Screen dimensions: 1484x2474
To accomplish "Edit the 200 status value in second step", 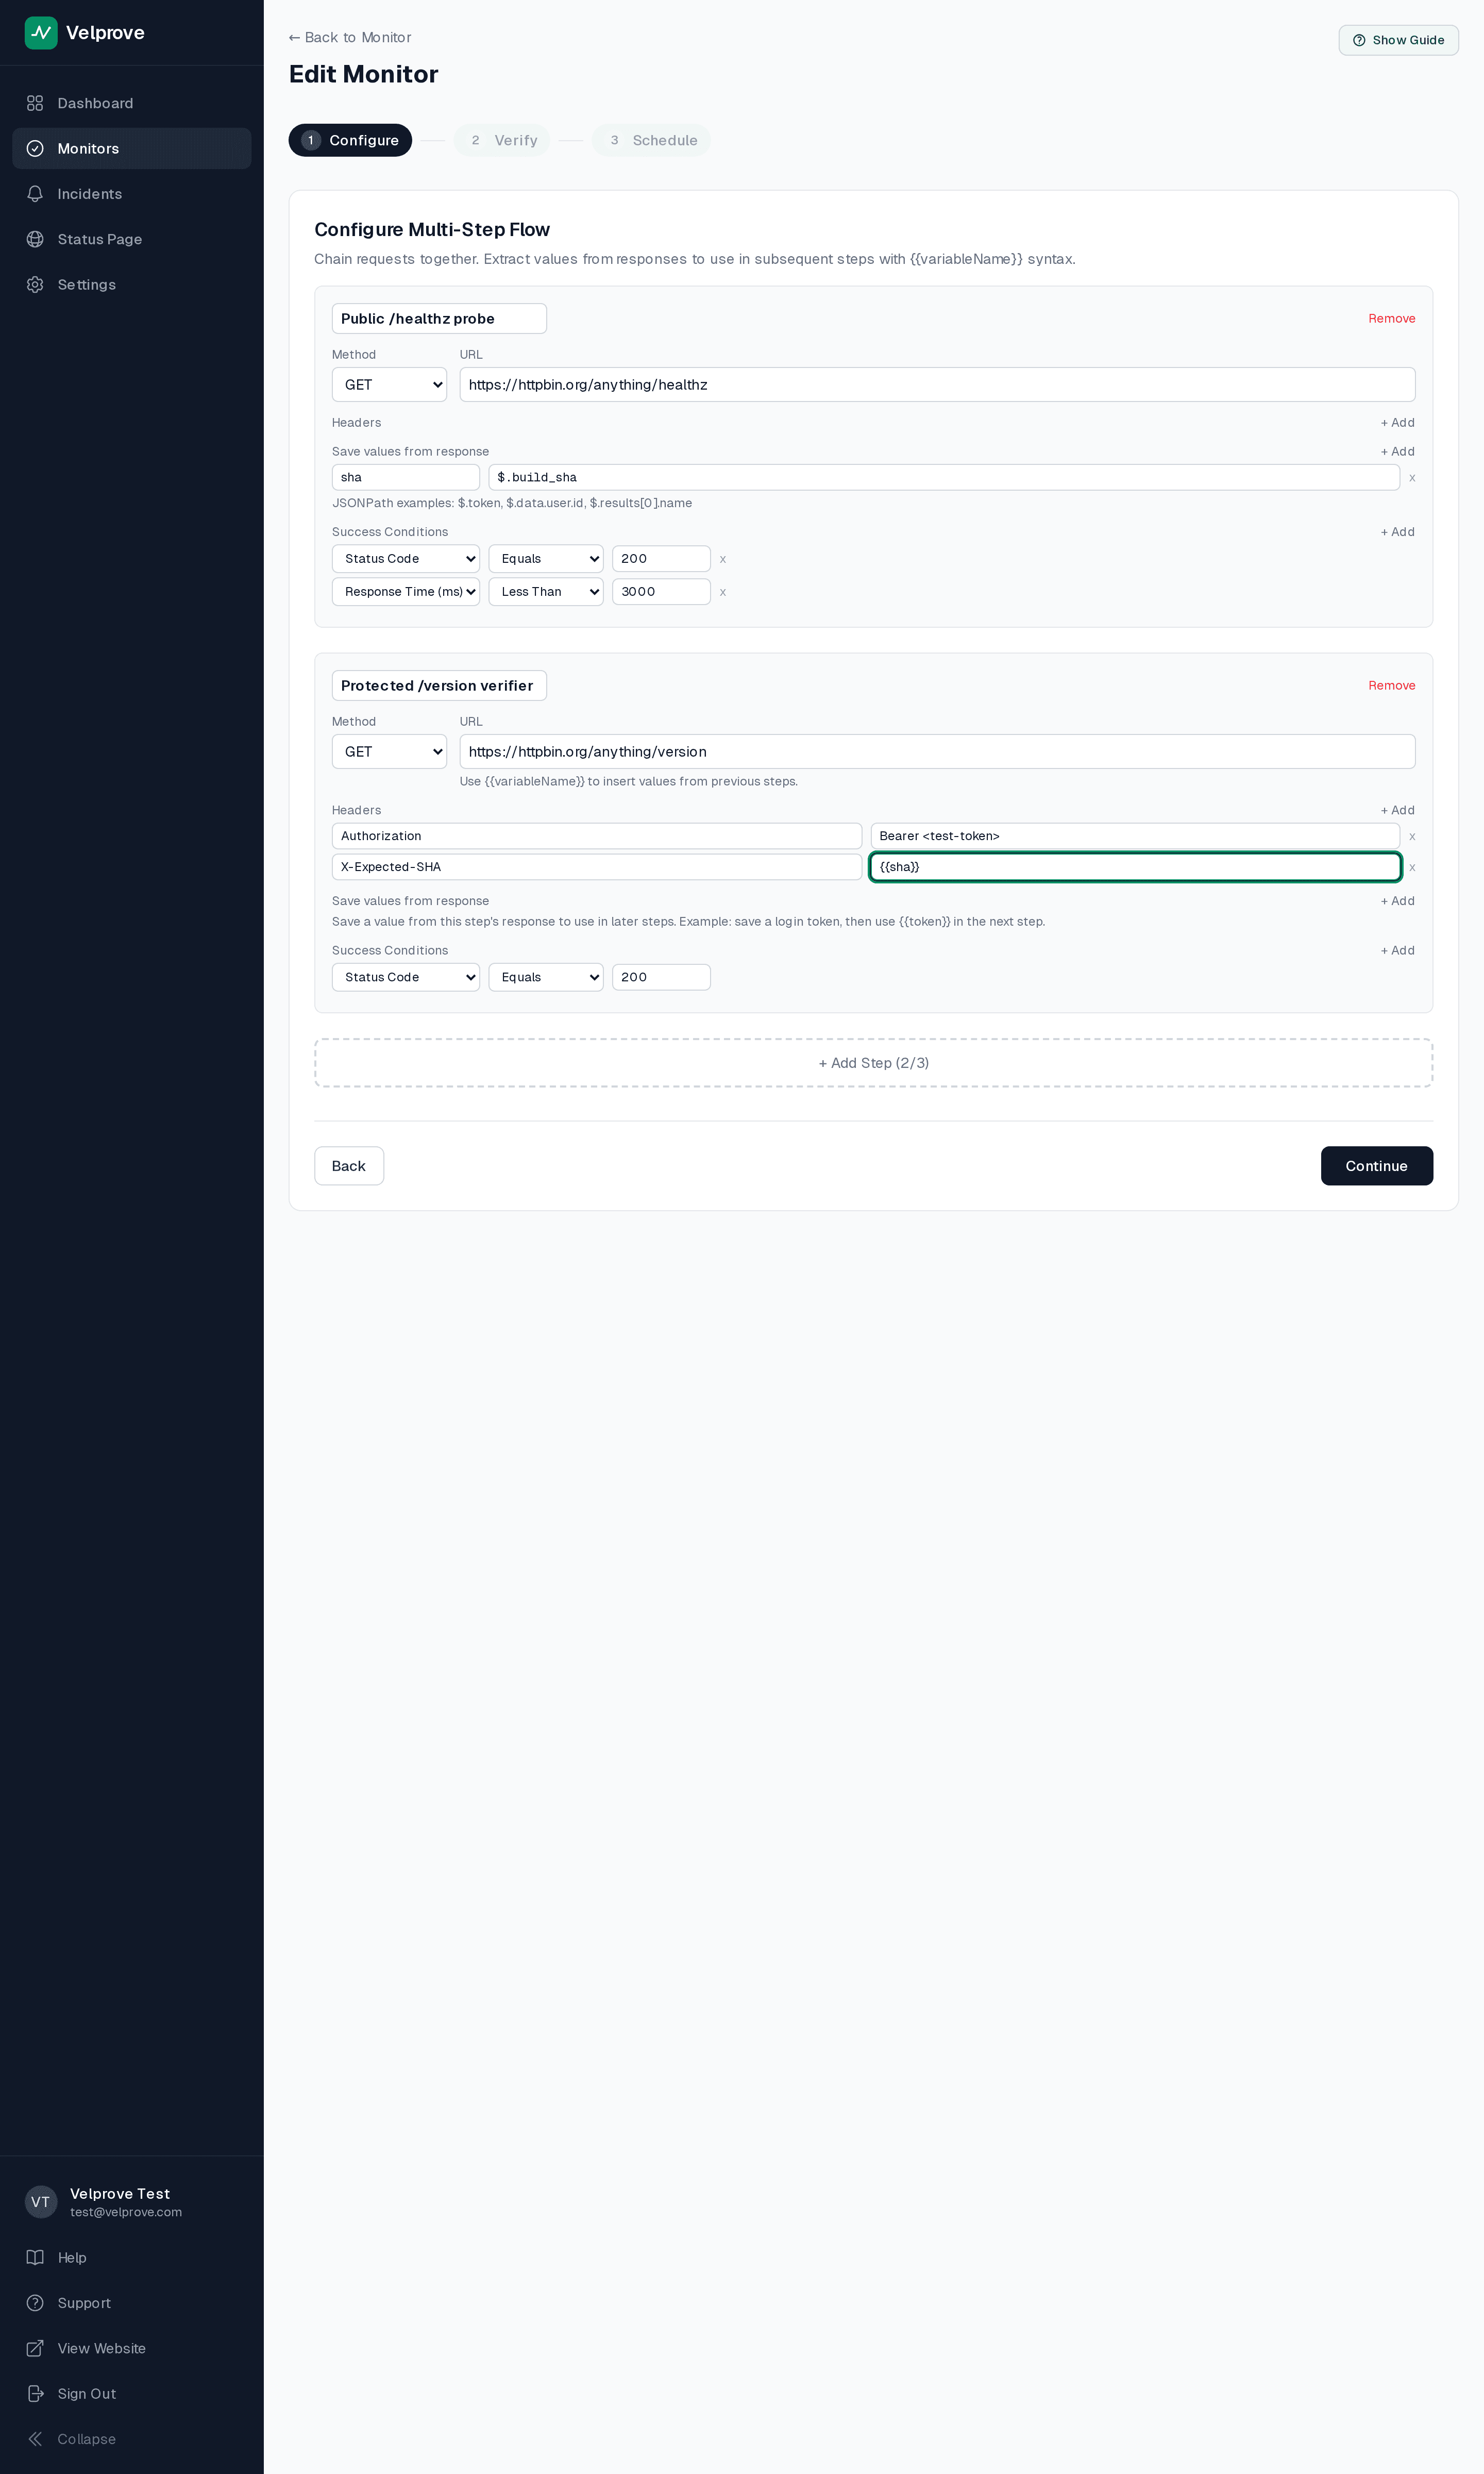I will point(661,977).
